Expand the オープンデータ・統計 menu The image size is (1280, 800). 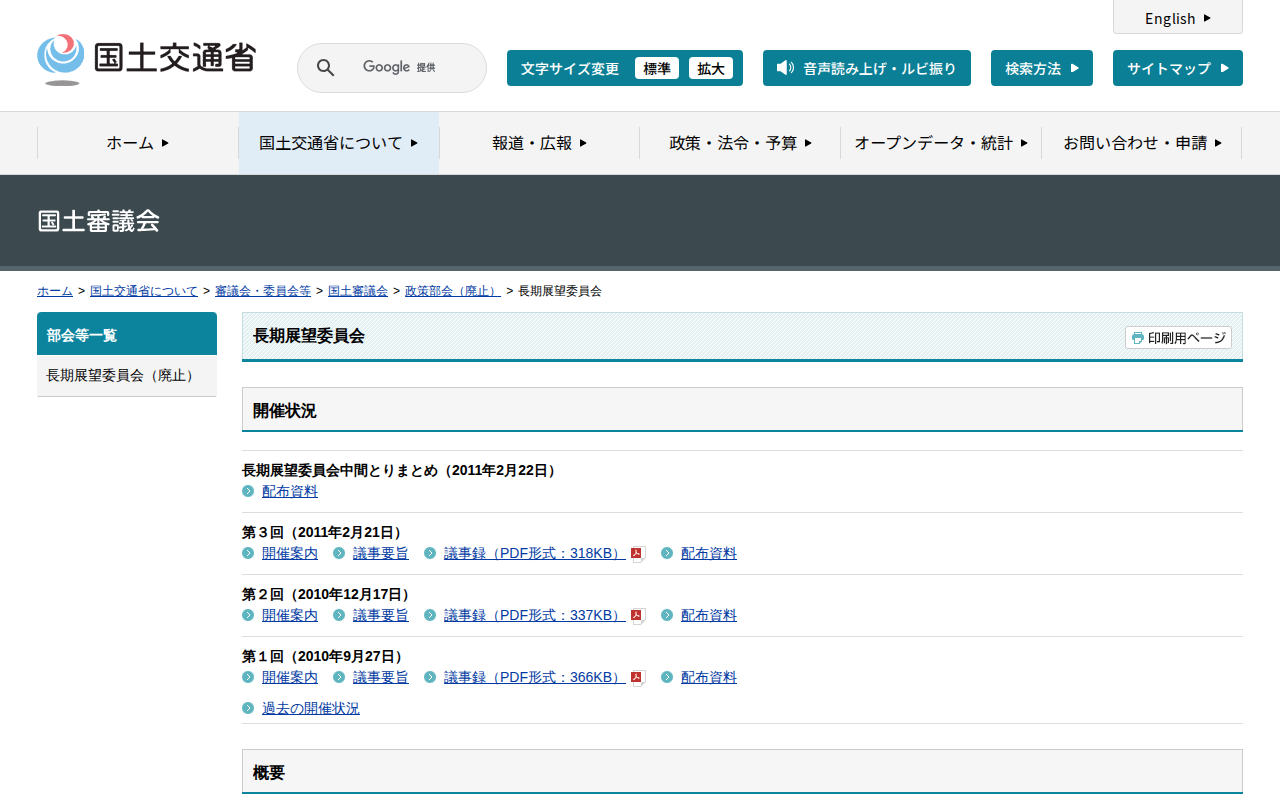[940, 143]
